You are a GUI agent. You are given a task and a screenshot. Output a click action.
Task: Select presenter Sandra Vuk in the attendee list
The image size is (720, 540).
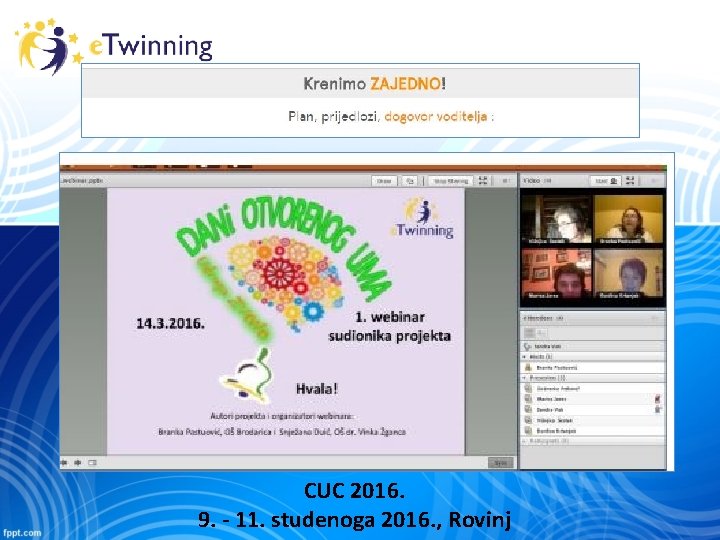tap(593, 410)
